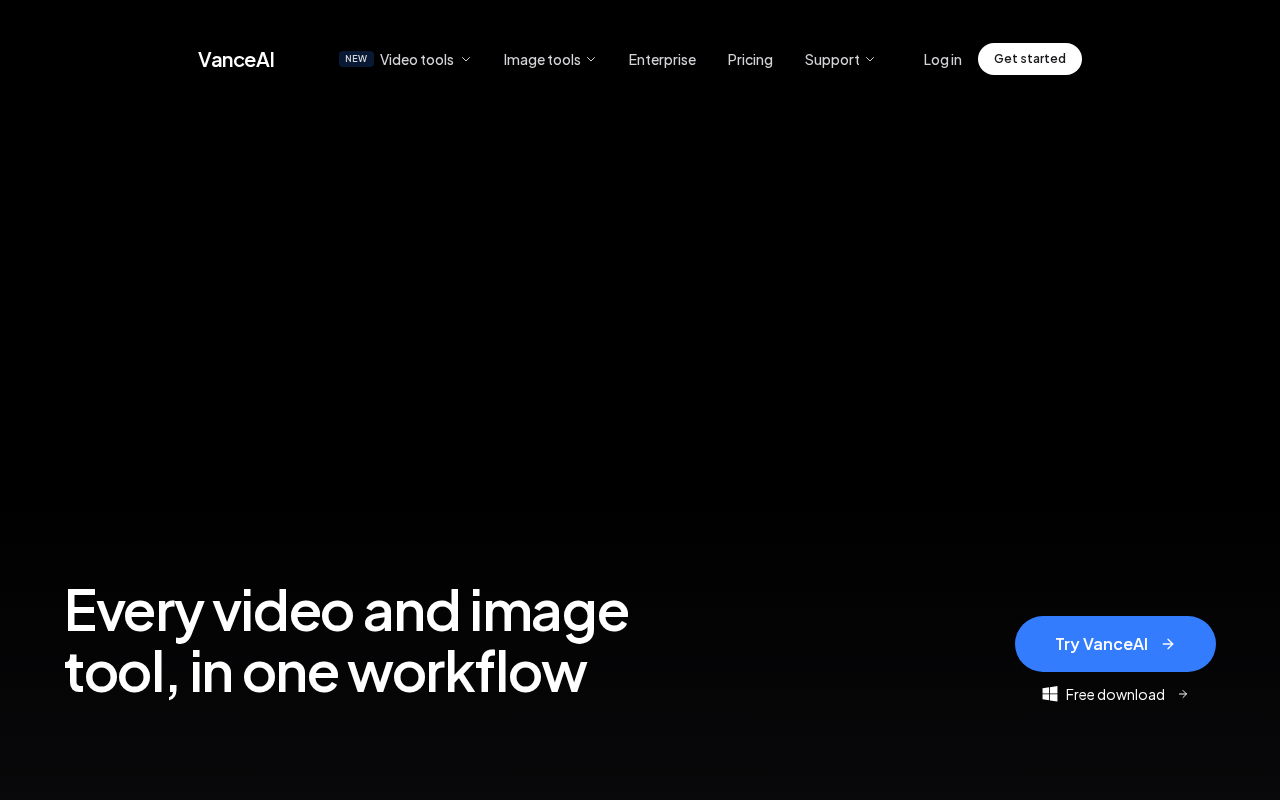Click the small arrow after Free download
Screen dimensions: 1280x800
tap(1183, 694)
